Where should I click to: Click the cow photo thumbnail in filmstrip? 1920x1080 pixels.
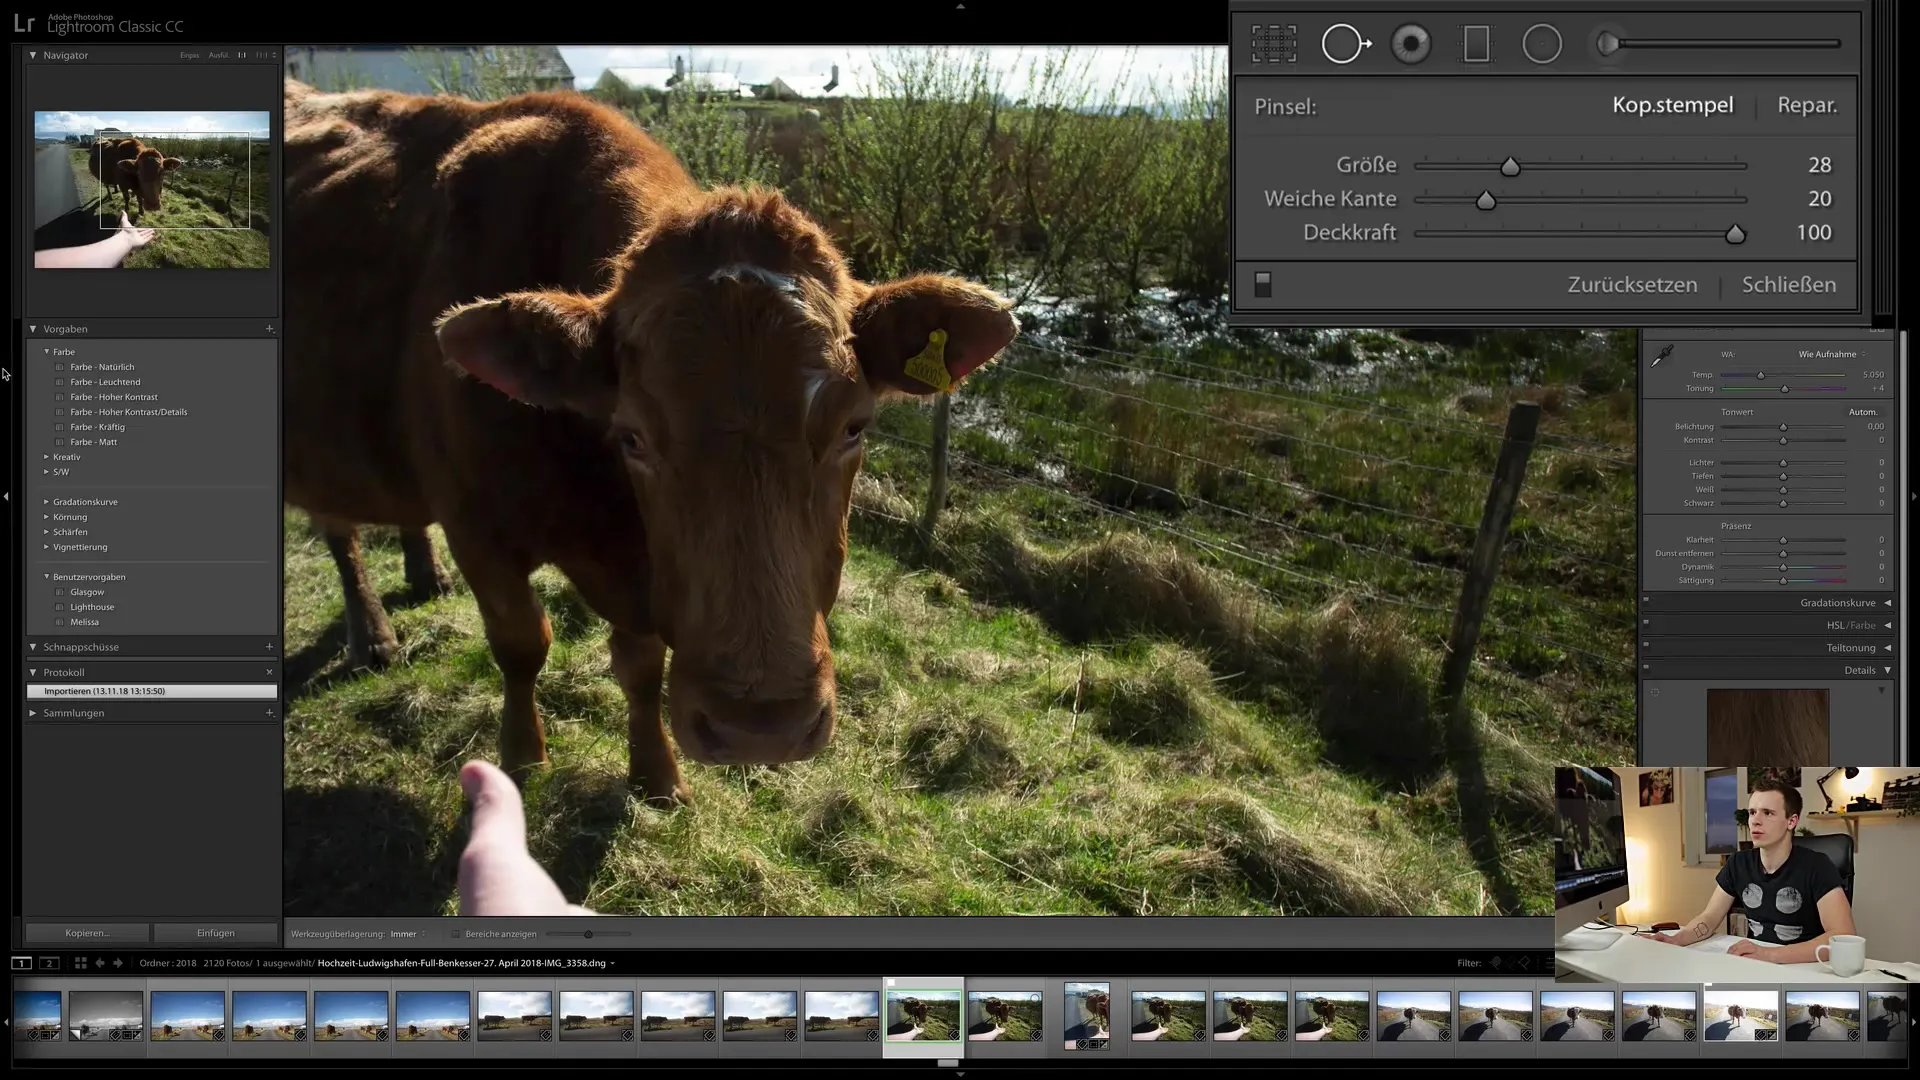[x=923, y=1013]
